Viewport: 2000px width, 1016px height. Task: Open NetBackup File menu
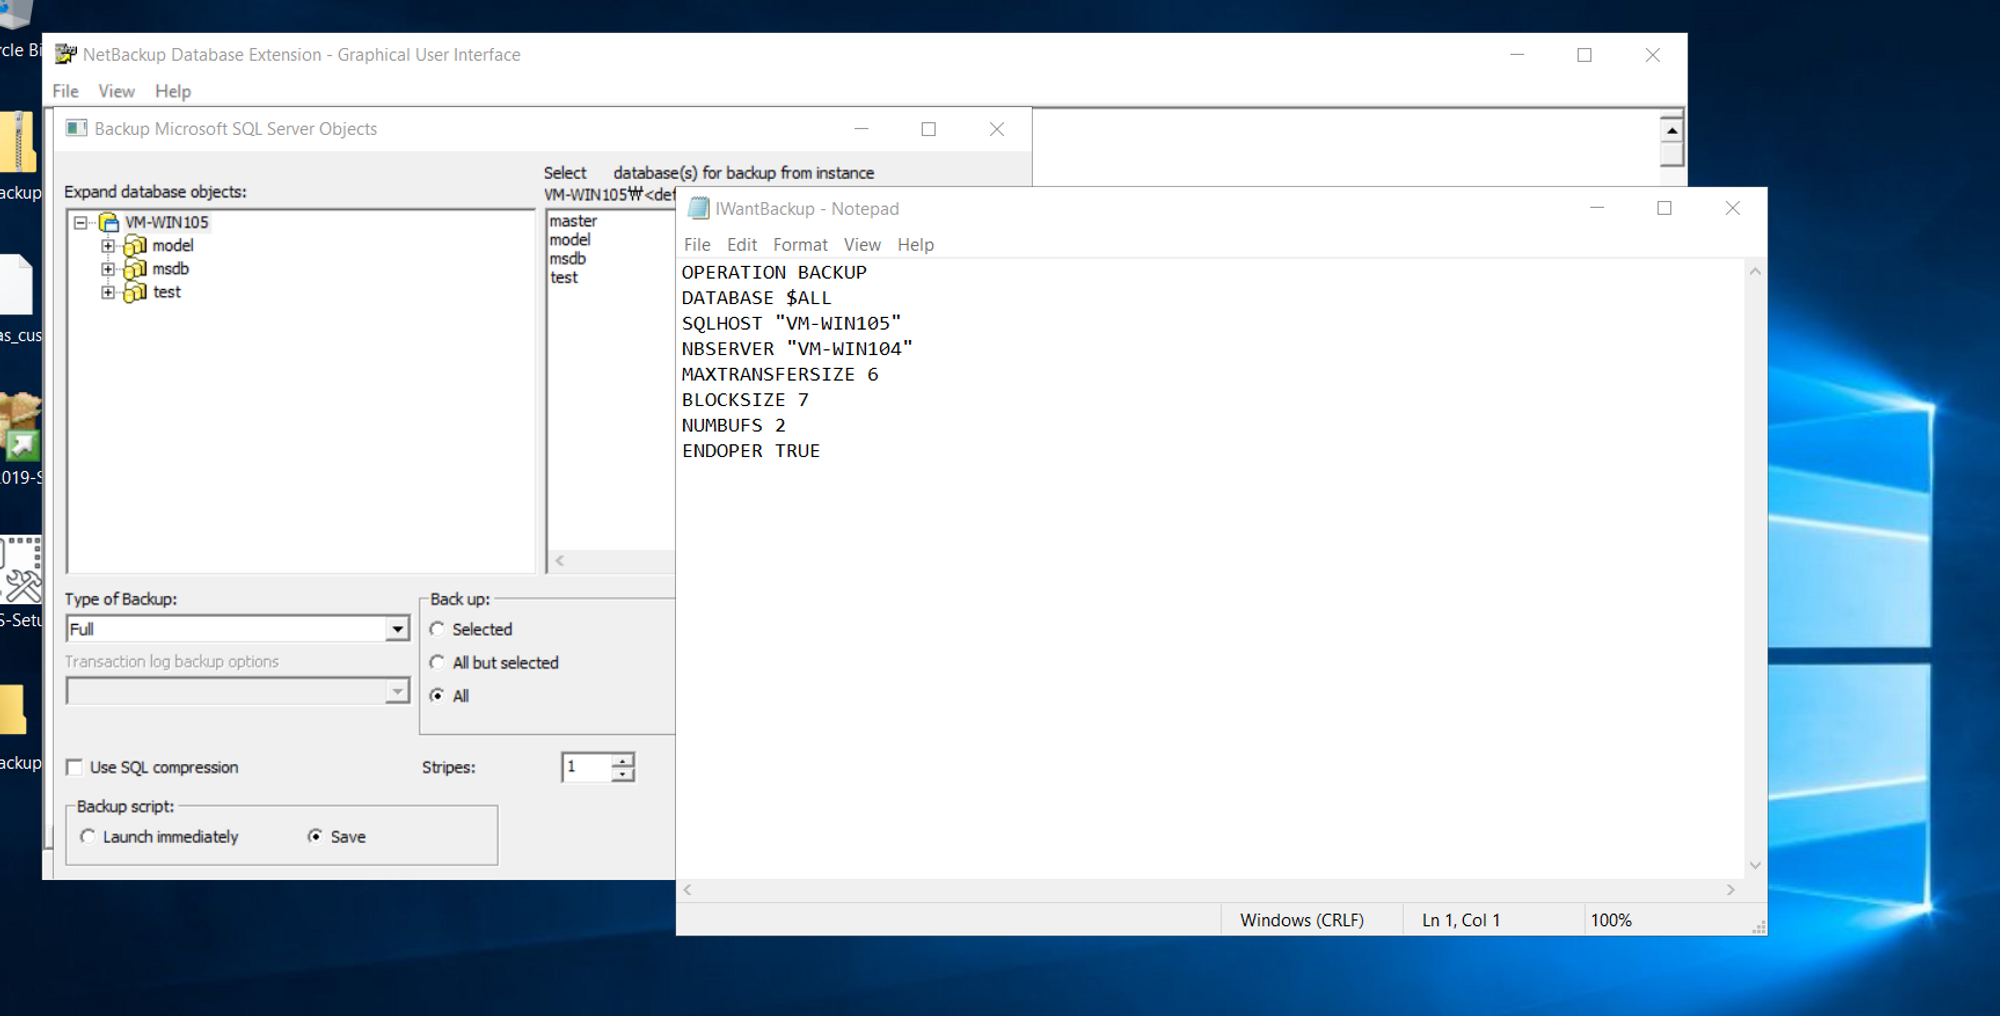66,91
